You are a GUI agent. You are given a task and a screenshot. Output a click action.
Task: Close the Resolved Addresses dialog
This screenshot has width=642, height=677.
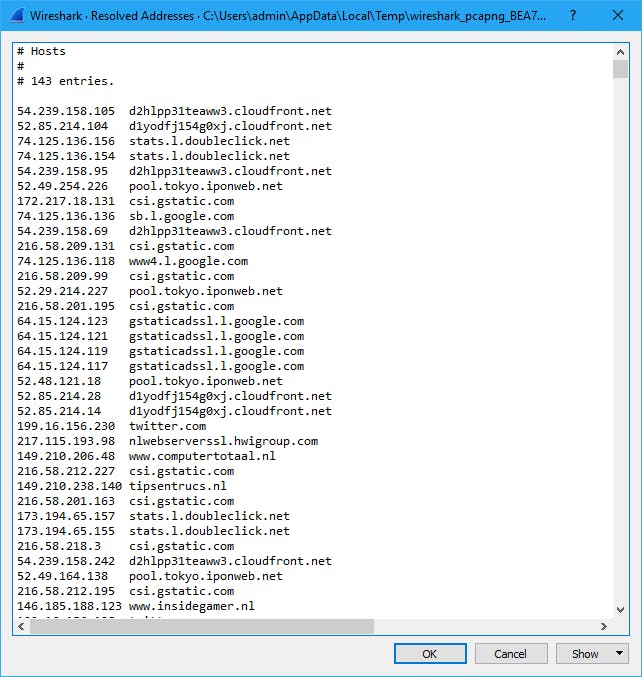(618, 16)
